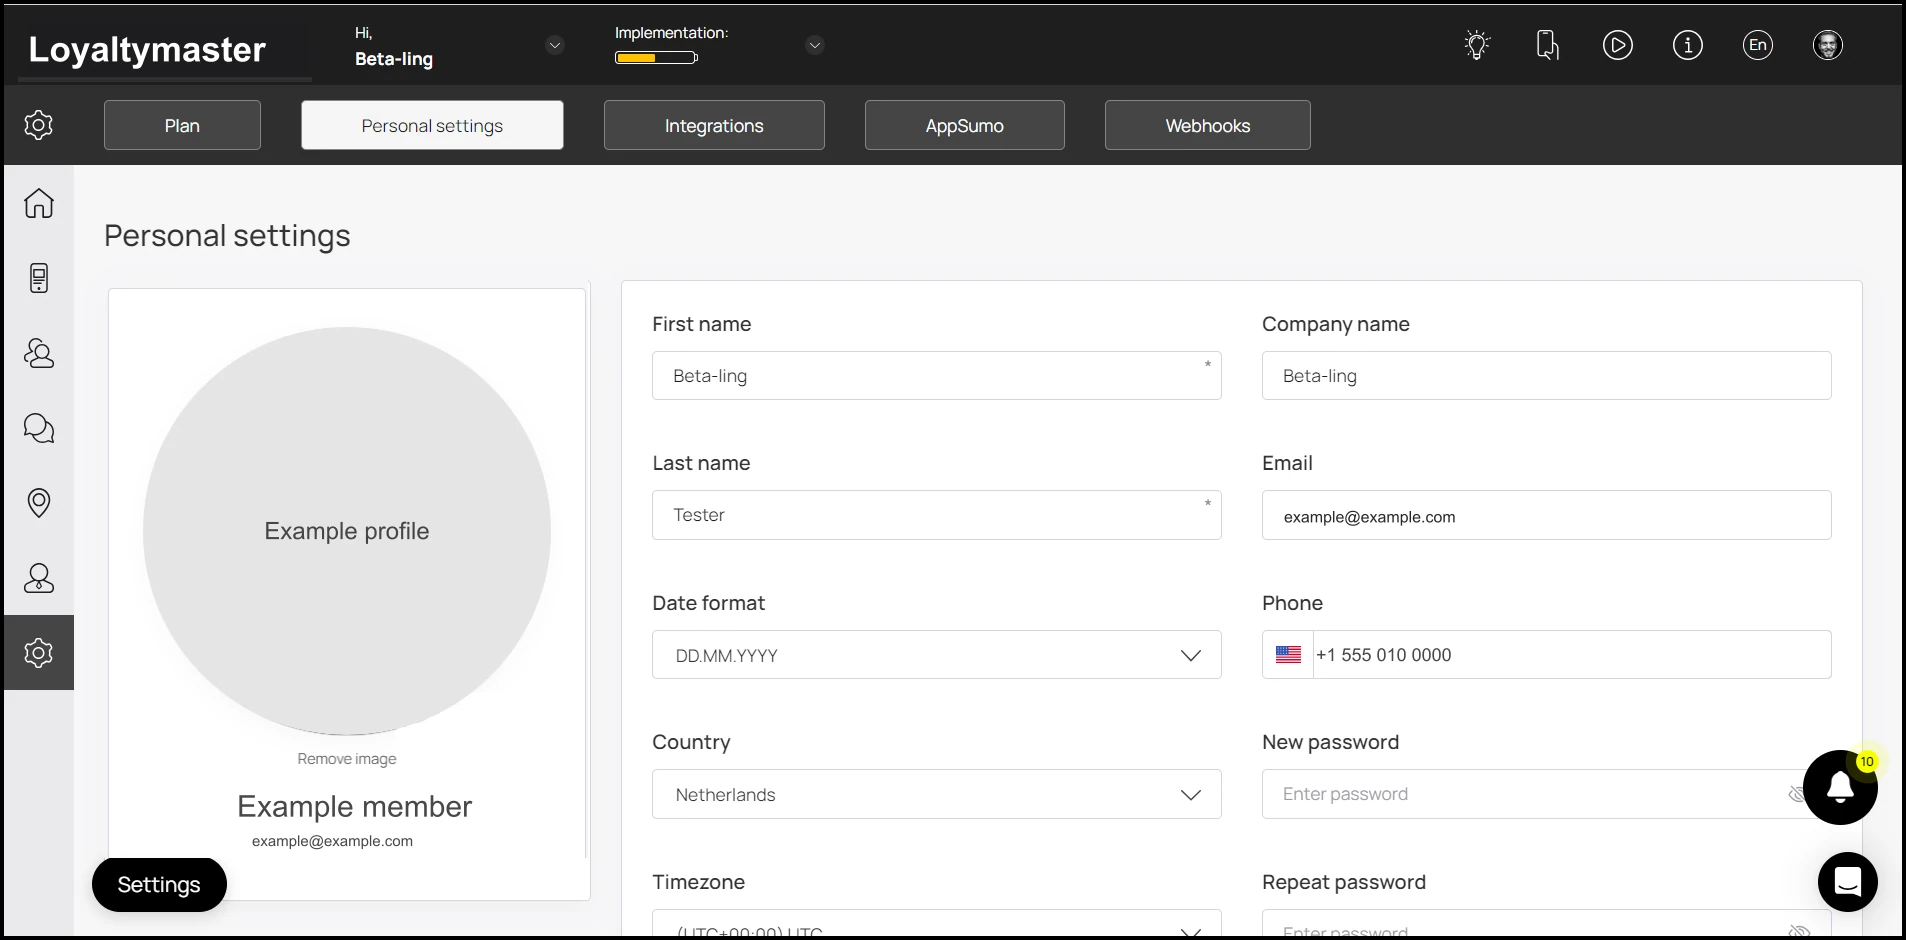Open the live chat bubble widget
Screen dimensions: 1906x940
tap(1847, 882)
